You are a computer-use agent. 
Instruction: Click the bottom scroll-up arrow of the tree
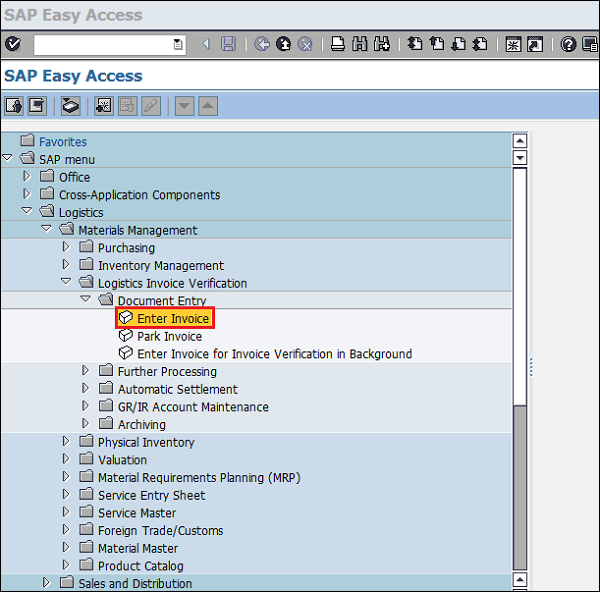coord(520,579)
